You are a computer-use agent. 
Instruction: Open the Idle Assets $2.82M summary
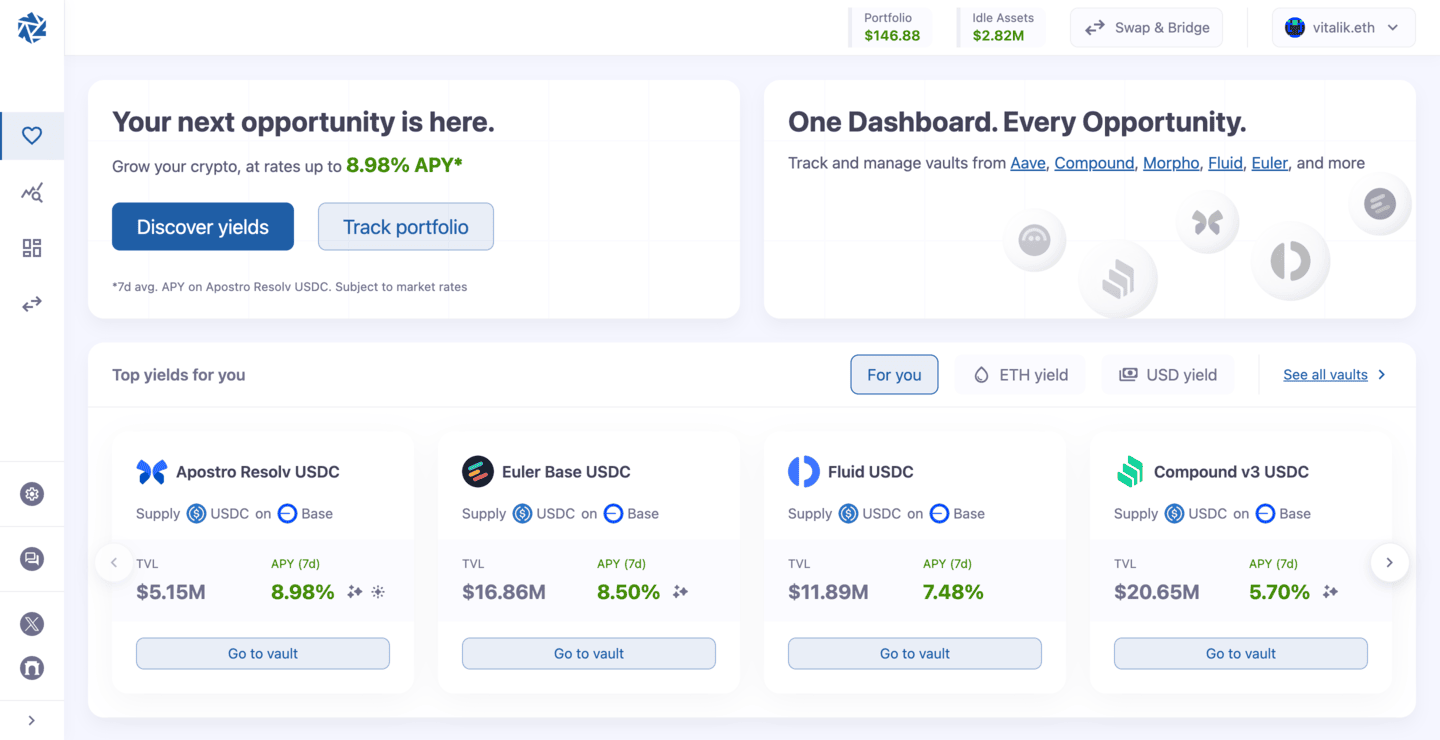click(x=1000, y=28)
